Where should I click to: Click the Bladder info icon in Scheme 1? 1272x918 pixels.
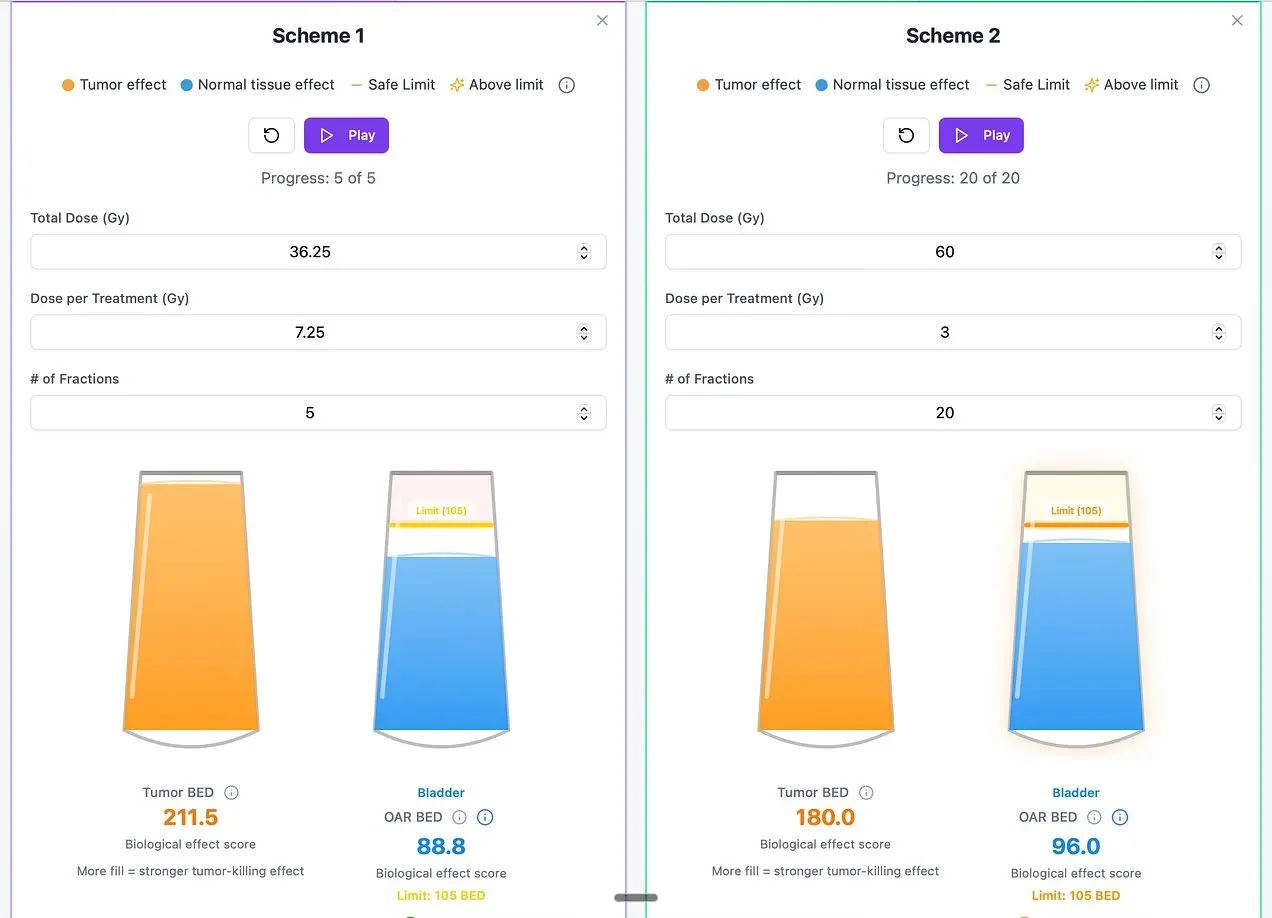click(485, 817)
